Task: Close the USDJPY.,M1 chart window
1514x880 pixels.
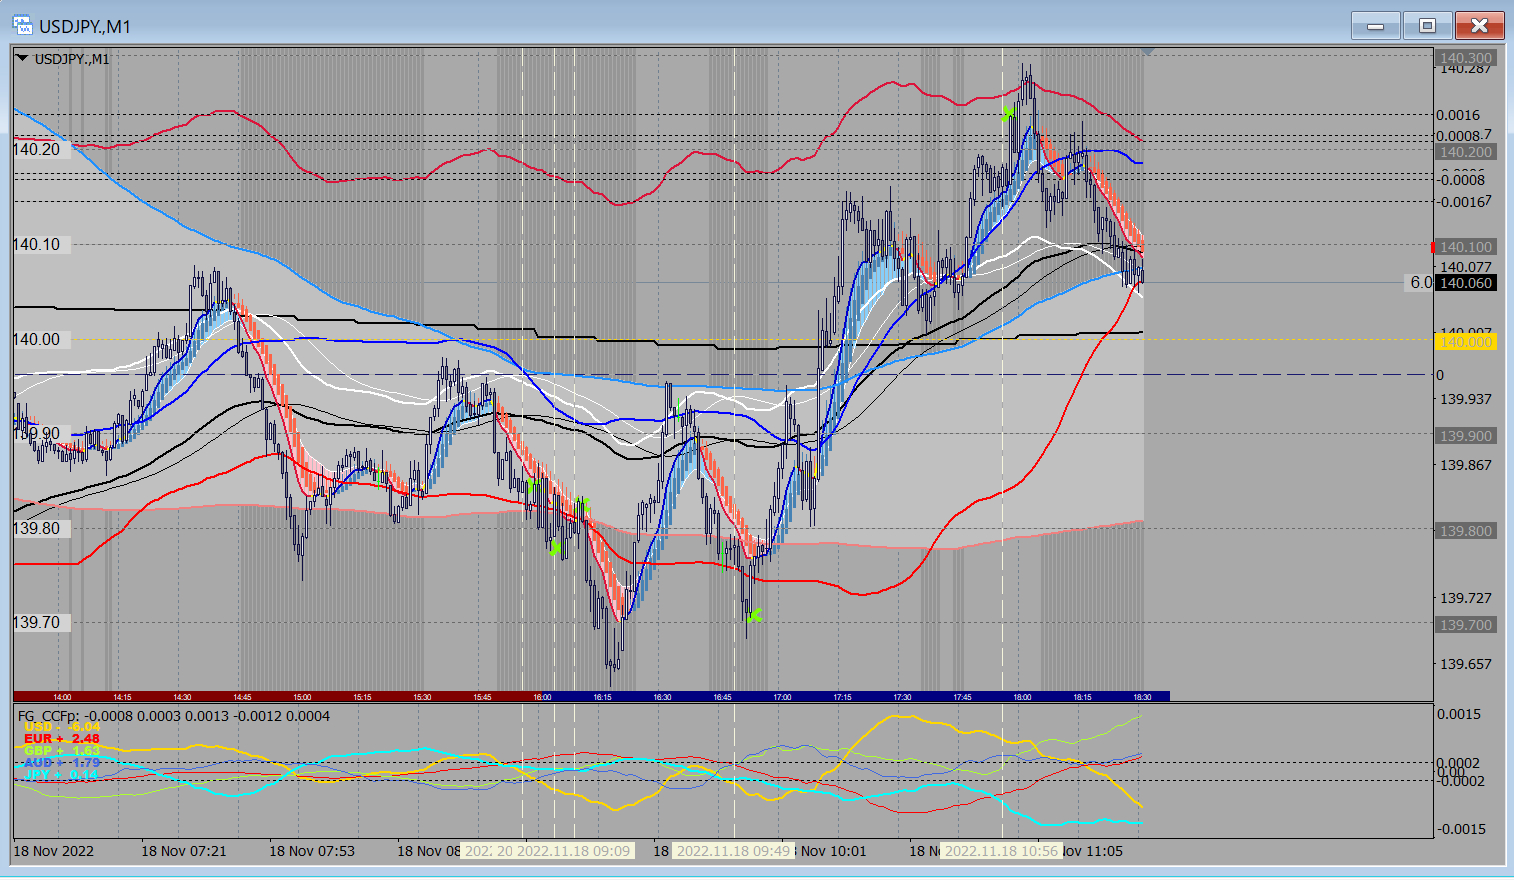Action: point(1479,25)
